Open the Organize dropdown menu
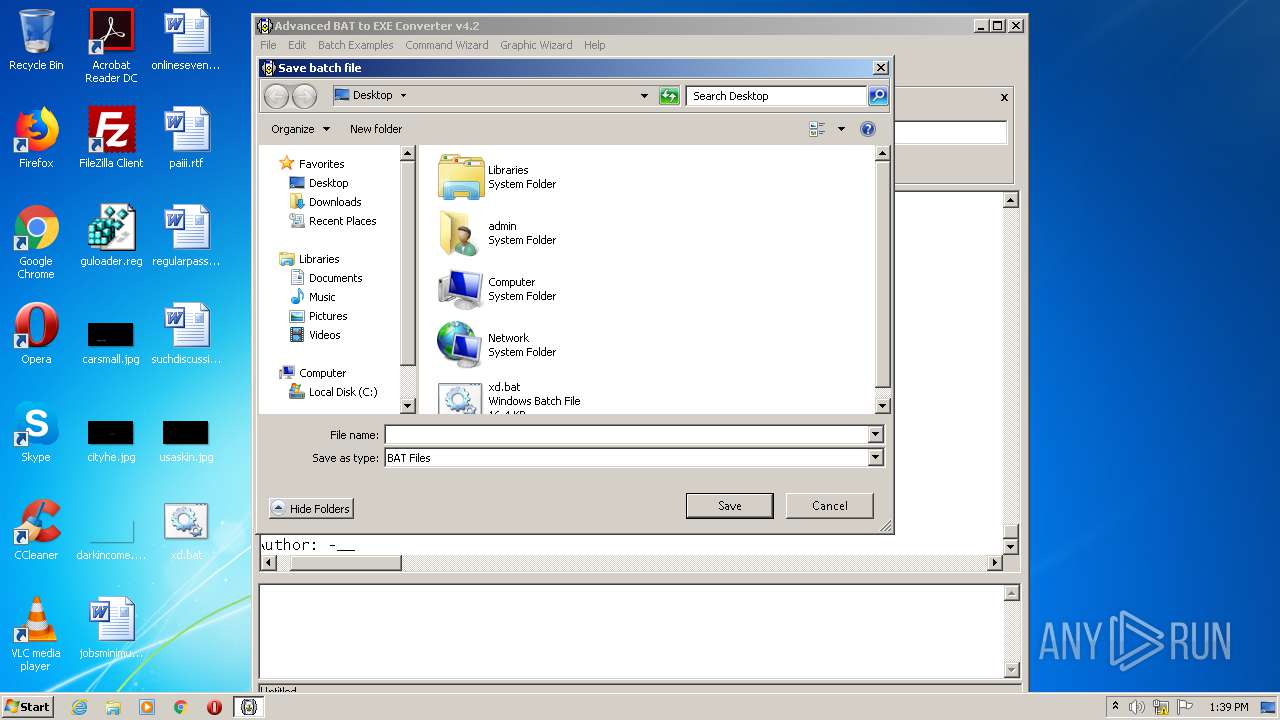The width and height of the screenshot is (1280, 720). [300, 129]
